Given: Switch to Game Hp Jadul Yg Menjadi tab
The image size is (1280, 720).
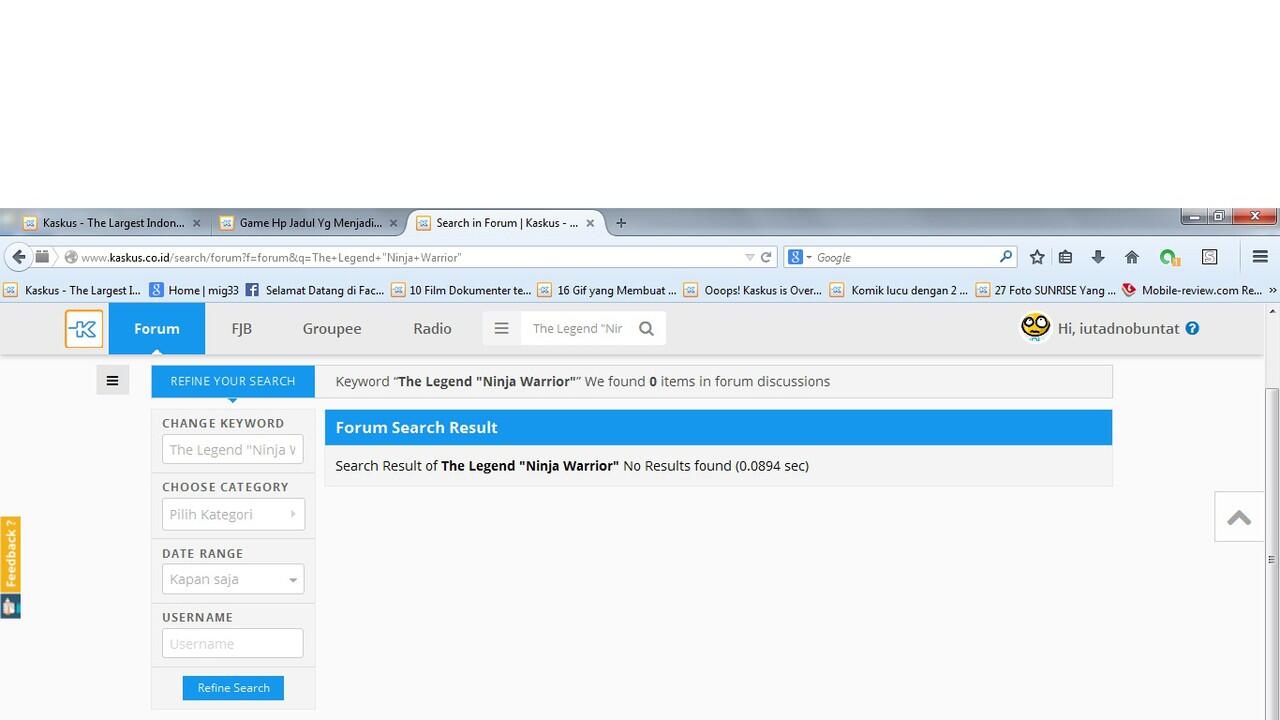Looking at the screenshot, I should [309, 223].
